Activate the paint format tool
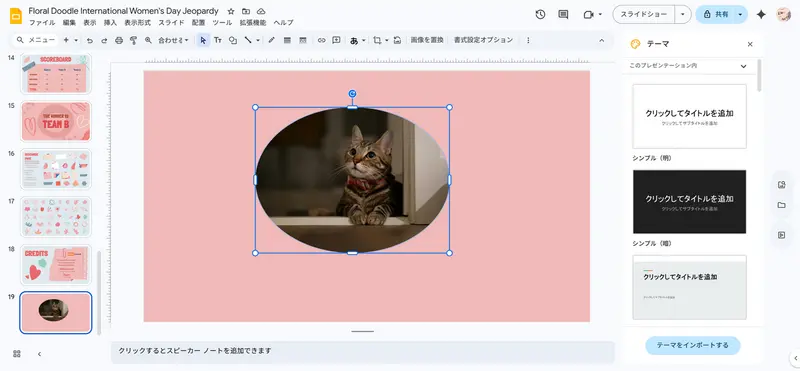 134,40
